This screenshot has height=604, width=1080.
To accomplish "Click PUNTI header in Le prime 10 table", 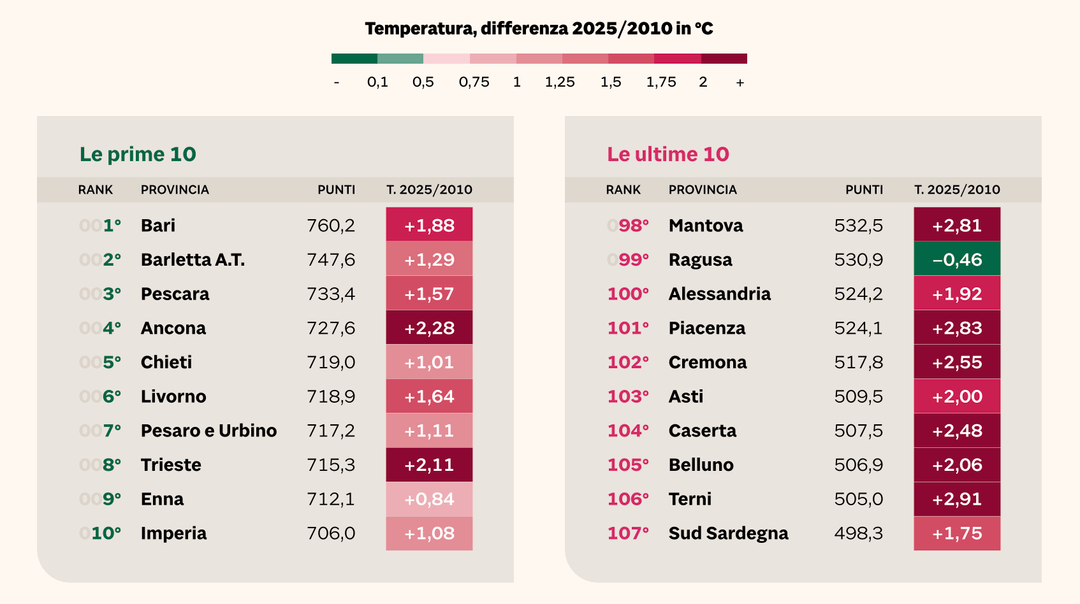I will click(x=336, y=190).
